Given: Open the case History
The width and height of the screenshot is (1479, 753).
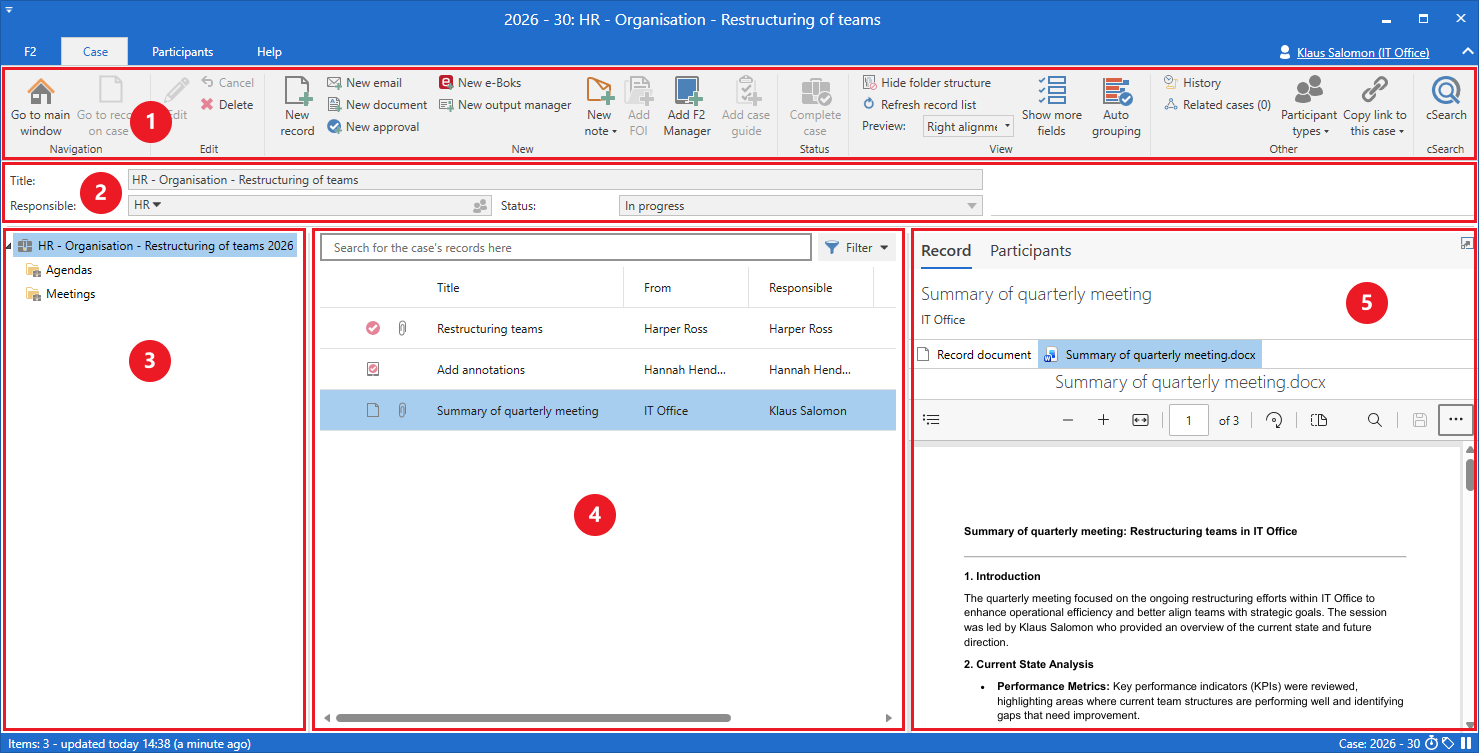Looking at the screenshot, I should pos(1192,83).
